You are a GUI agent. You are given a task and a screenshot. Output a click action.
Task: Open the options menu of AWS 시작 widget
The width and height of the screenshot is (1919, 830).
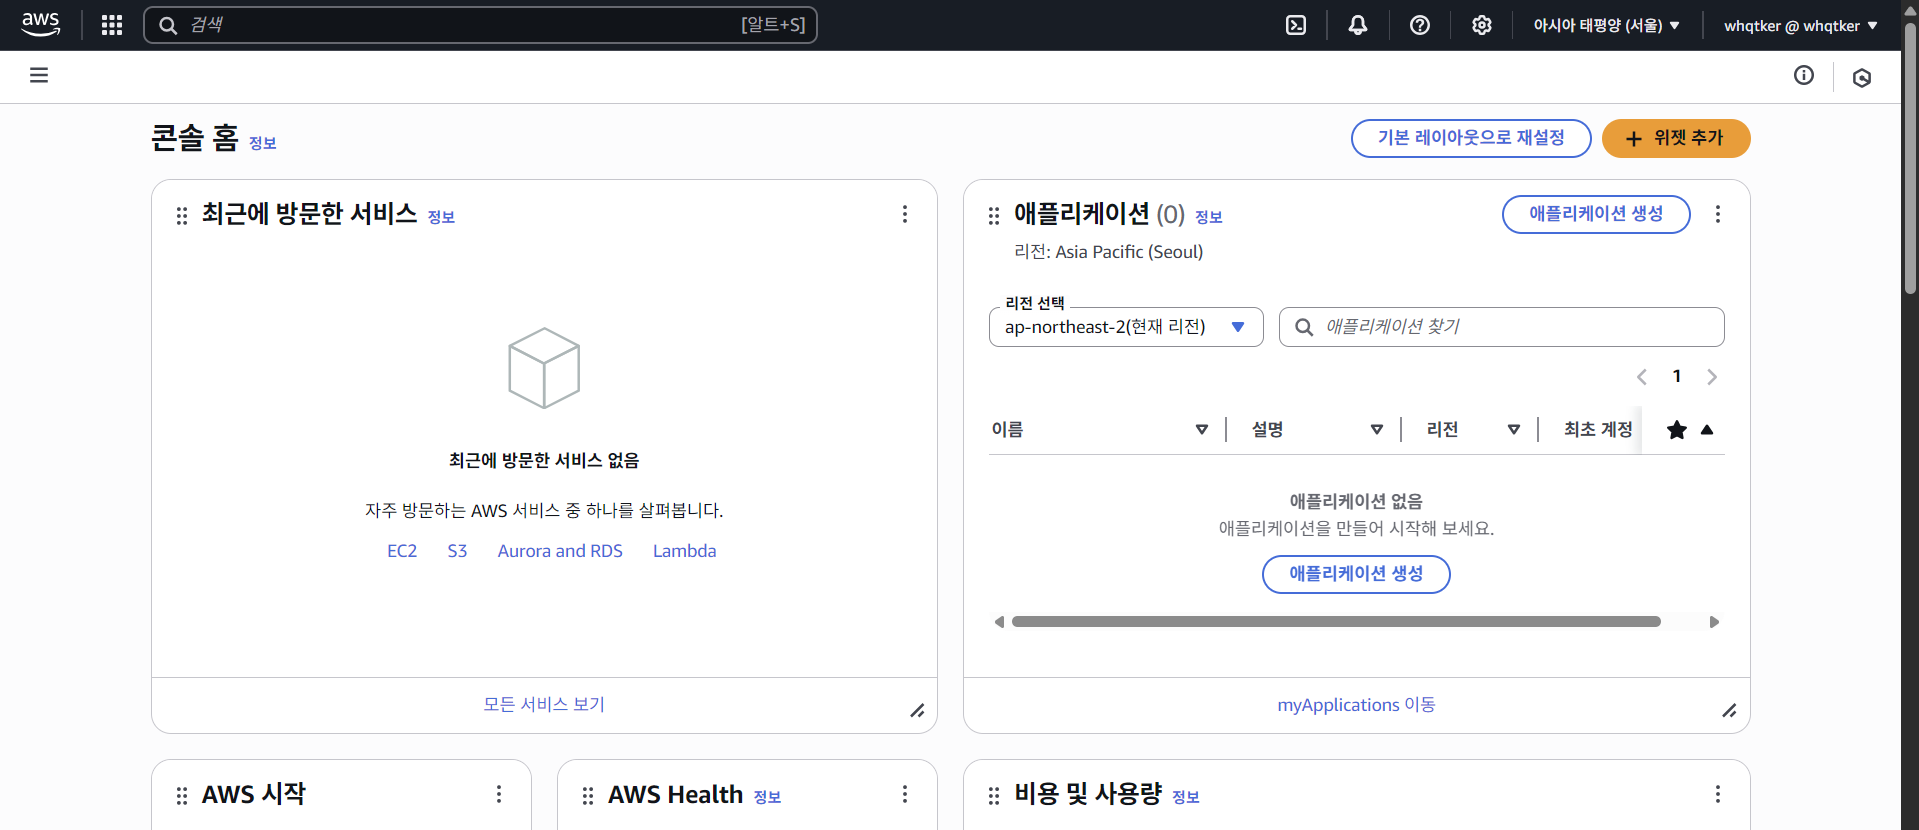pyautogui.click(x=499, y=794)
